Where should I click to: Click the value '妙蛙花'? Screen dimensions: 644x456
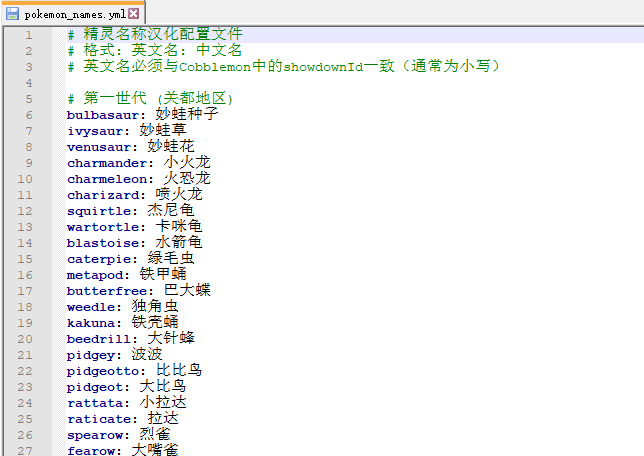point(171,146)
